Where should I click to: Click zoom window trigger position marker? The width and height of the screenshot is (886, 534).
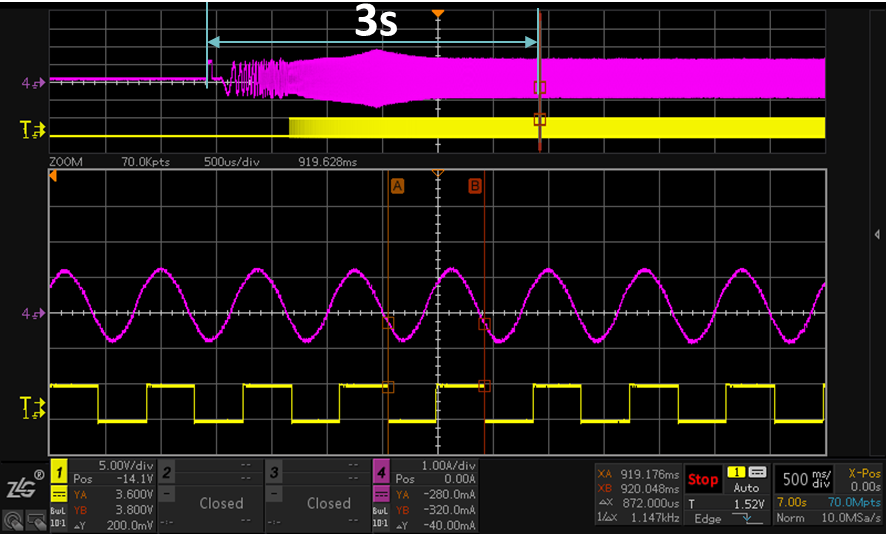pyautogui.click(x=437, y=172)
